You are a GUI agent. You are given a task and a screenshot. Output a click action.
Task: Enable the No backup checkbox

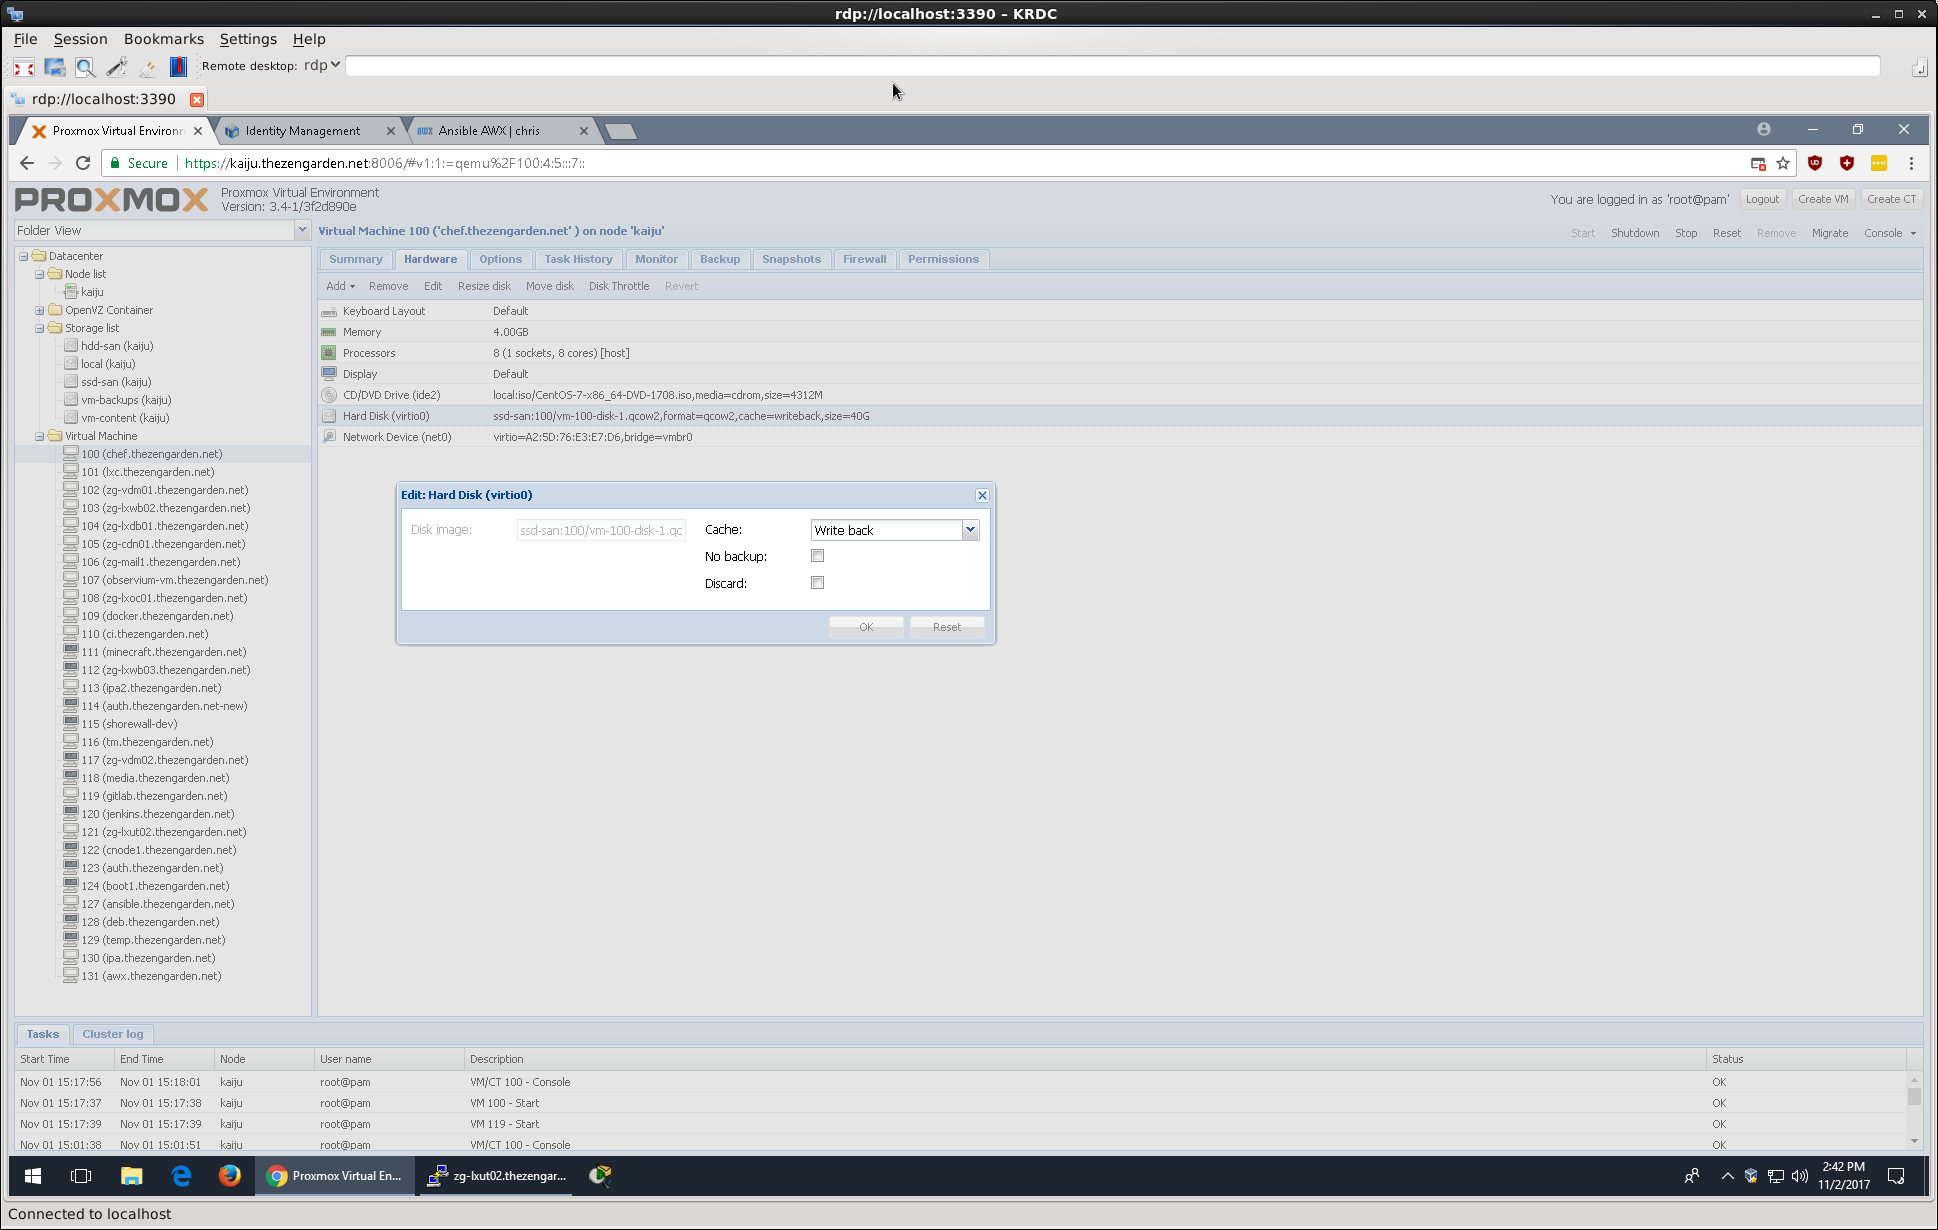[x=817, y=556]
